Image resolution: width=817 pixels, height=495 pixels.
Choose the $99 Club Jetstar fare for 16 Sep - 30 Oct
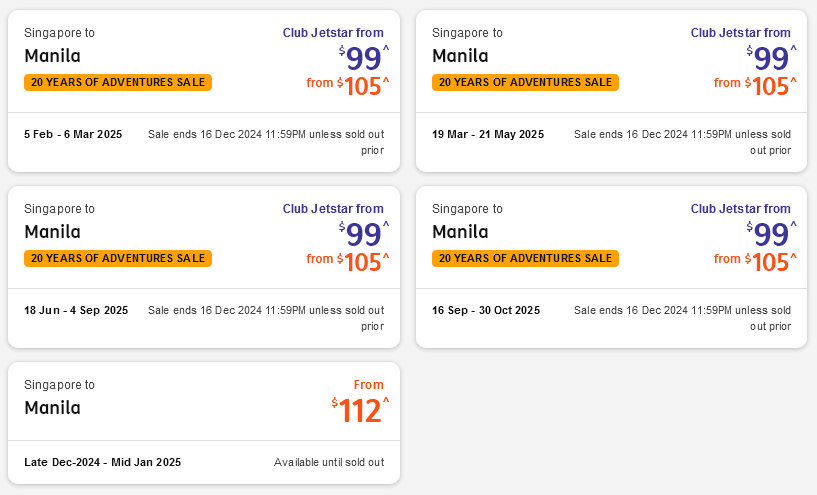(x=771, y=234)
